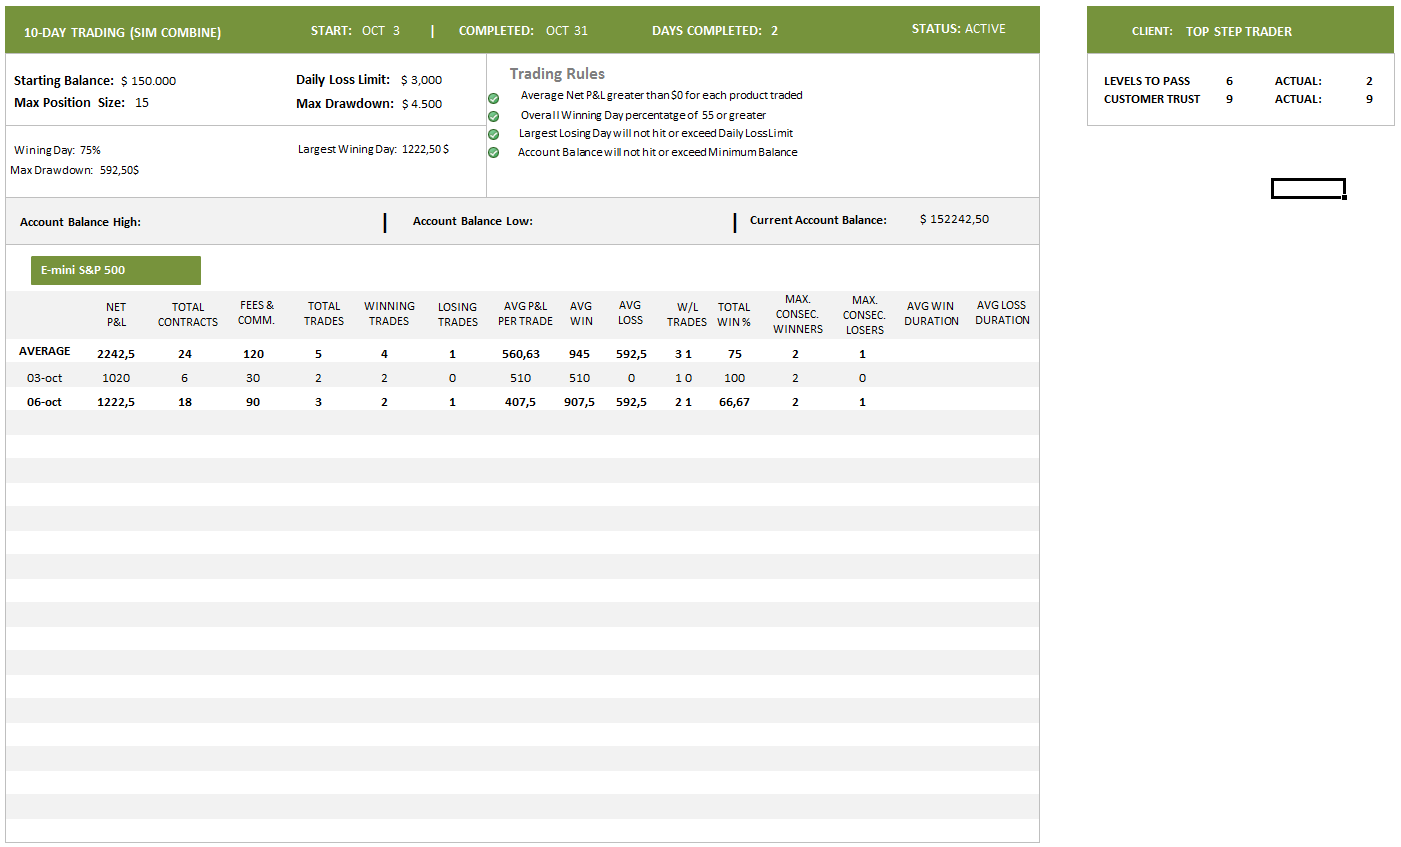
Task: Click the TOTAL WIN % column header
Action: (x=734, y=315)
